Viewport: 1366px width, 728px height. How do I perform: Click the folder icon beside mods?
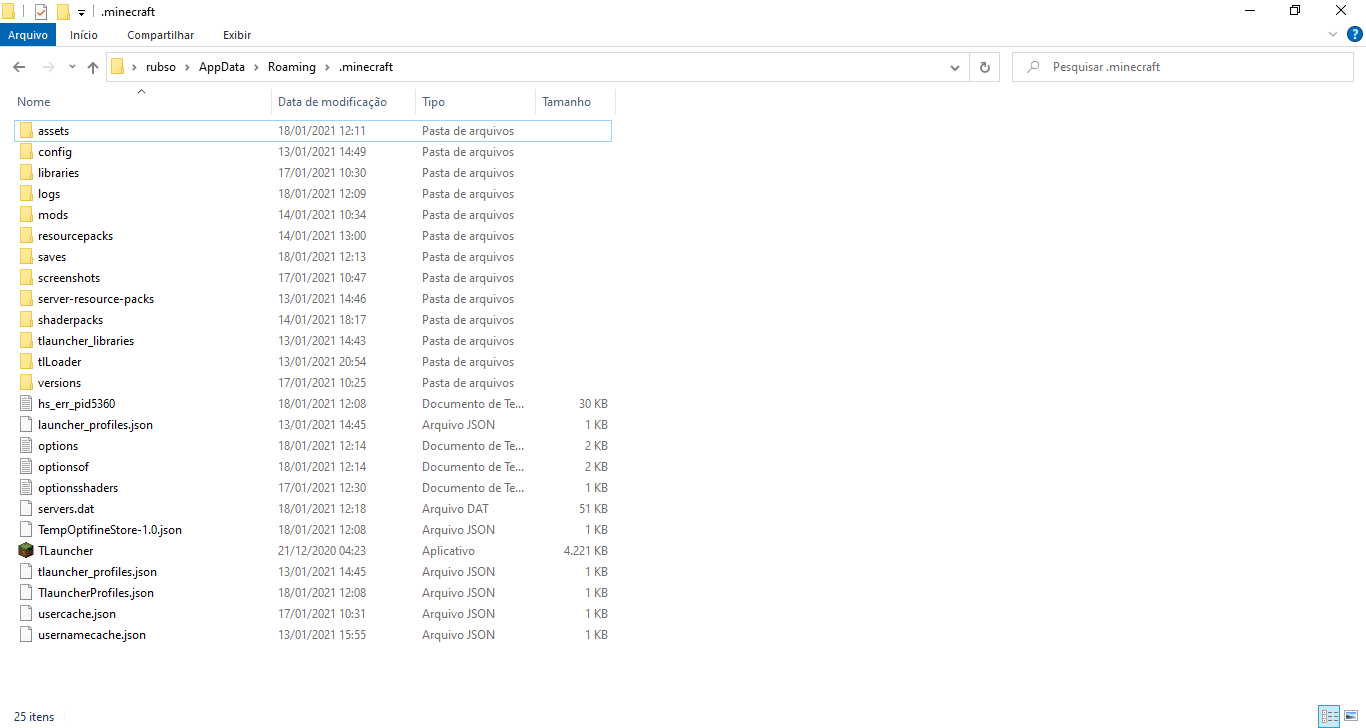coord(26,215)
